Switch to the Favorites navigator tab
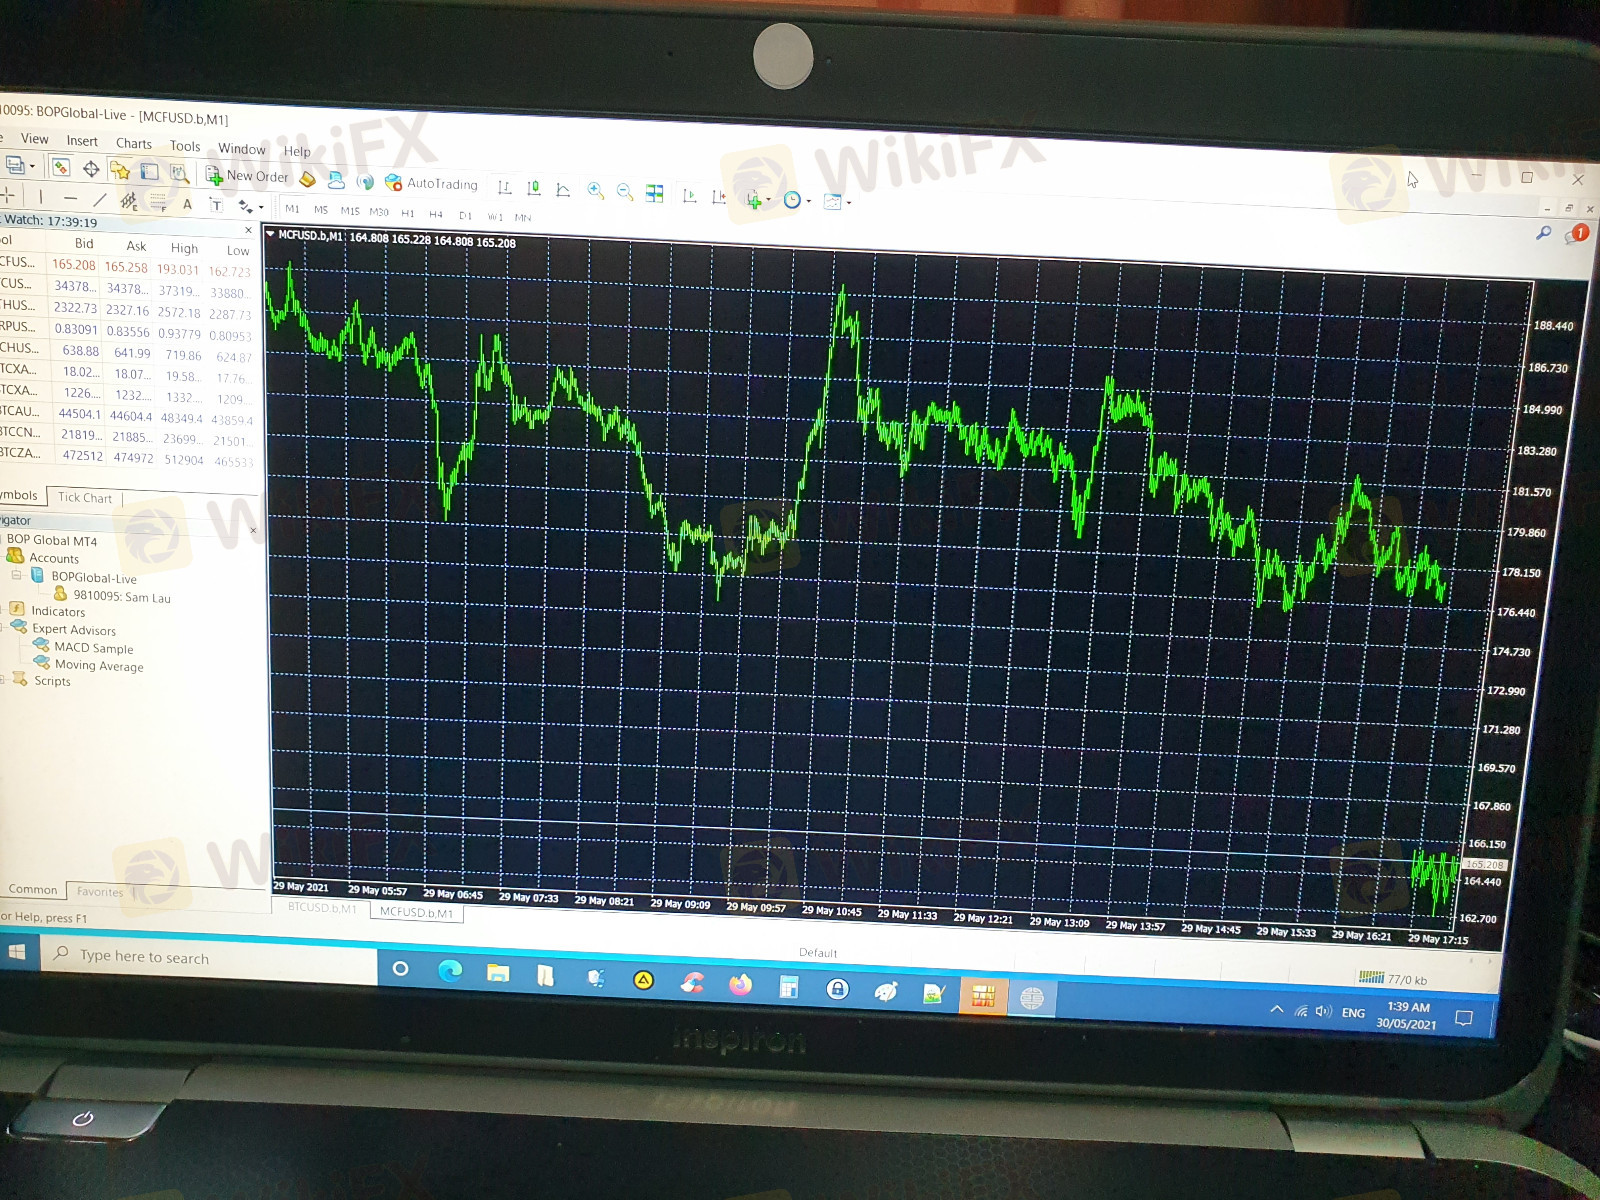The image size is (1600, 1200). (100, 892)
